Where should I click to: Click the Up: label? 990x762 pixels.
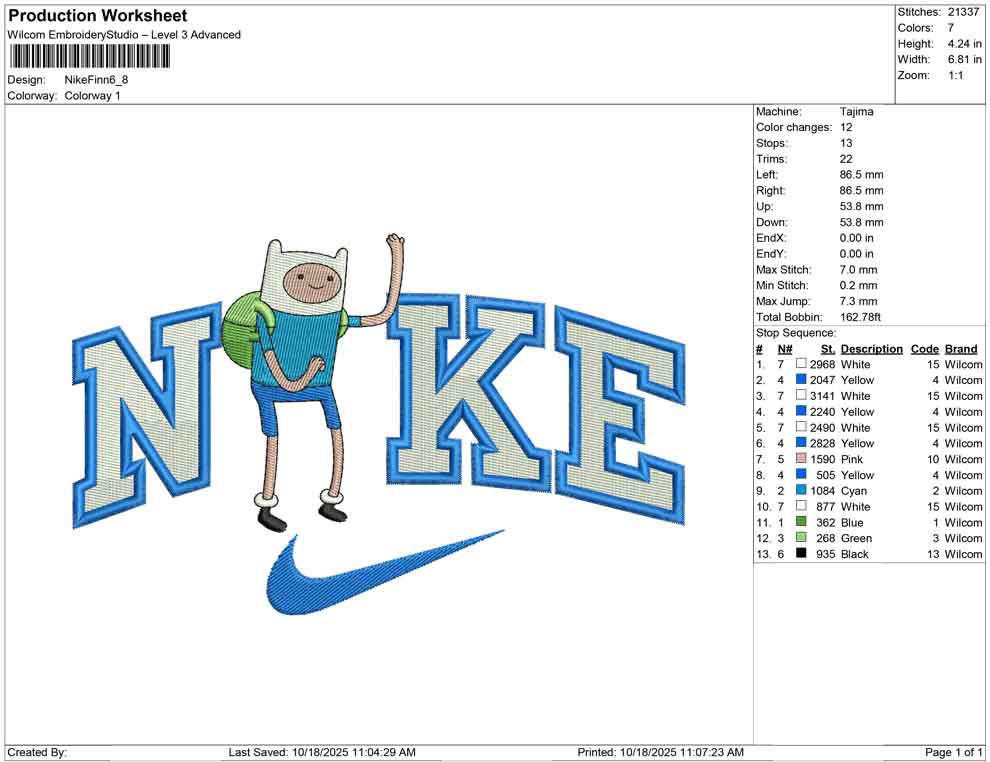click(764, 206)
